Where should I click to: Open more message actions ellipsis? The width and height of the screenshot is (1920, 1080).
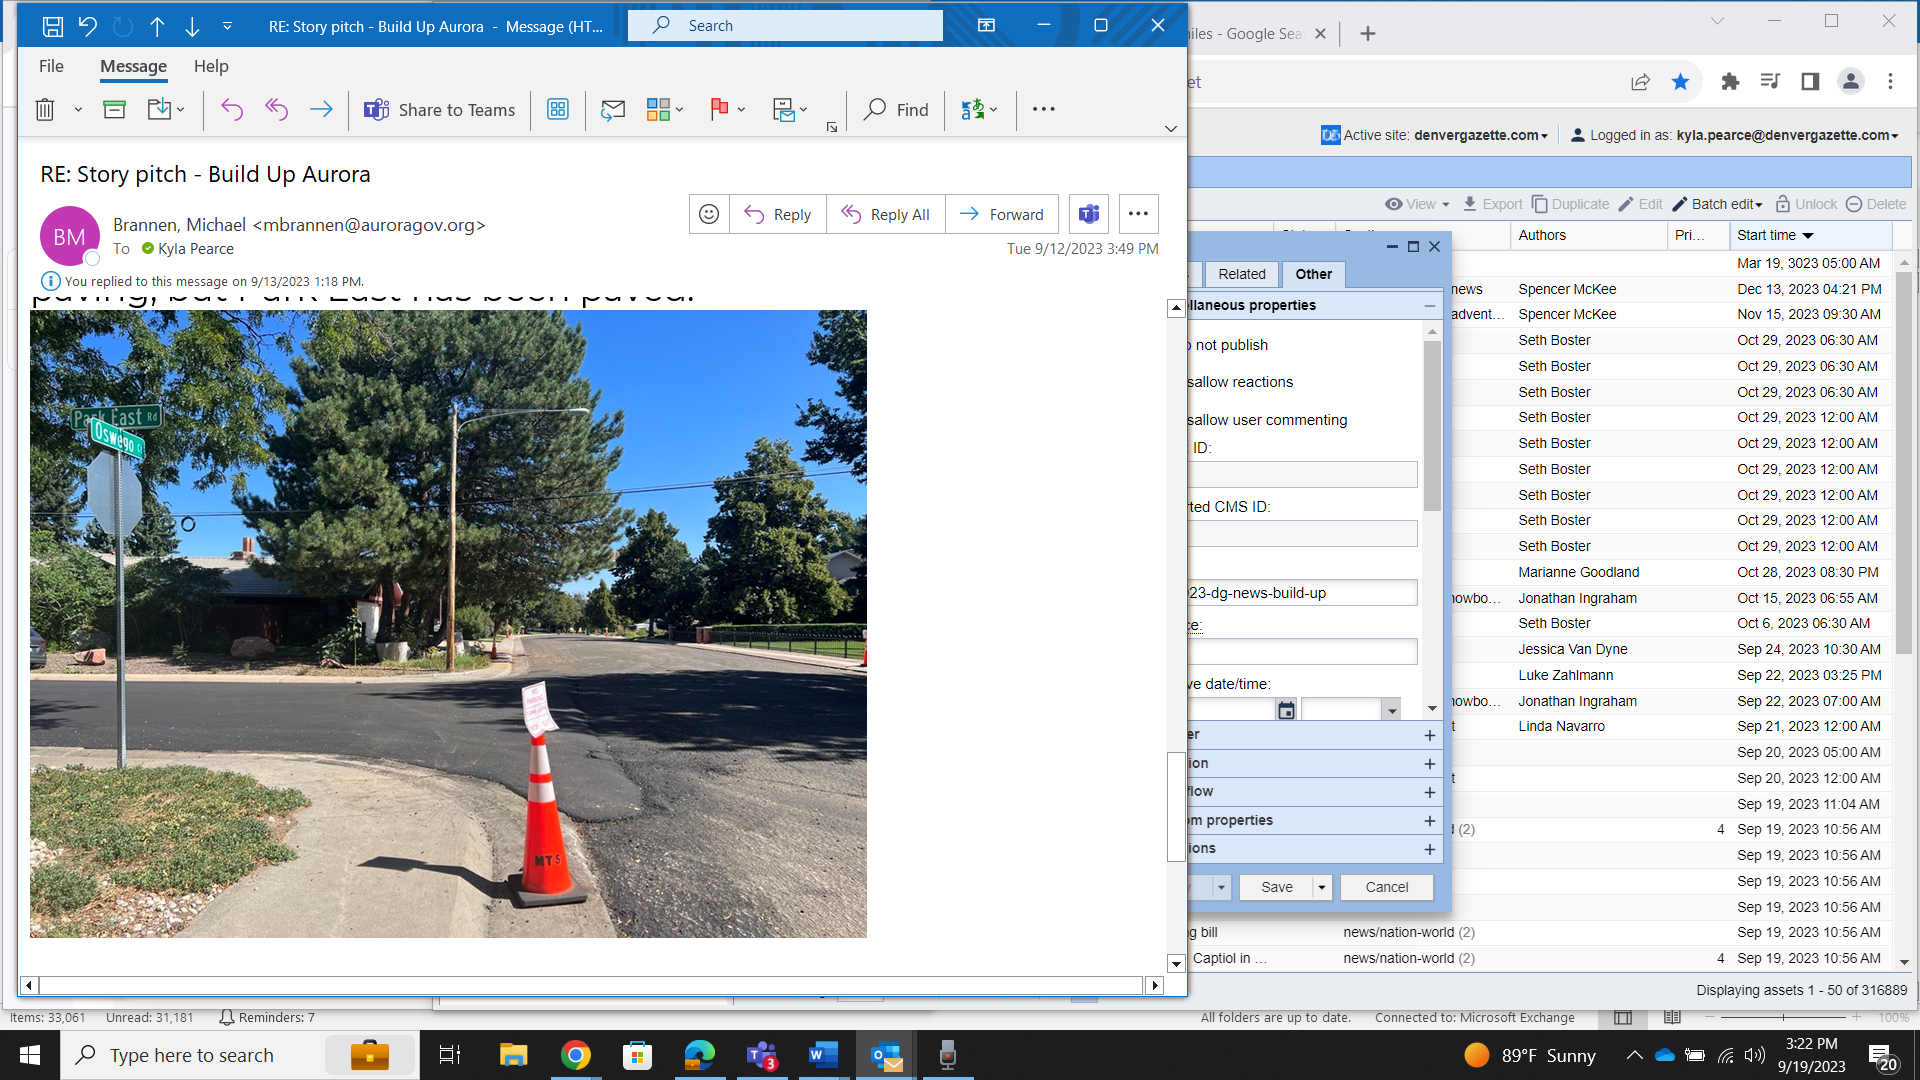point(1138,214)
